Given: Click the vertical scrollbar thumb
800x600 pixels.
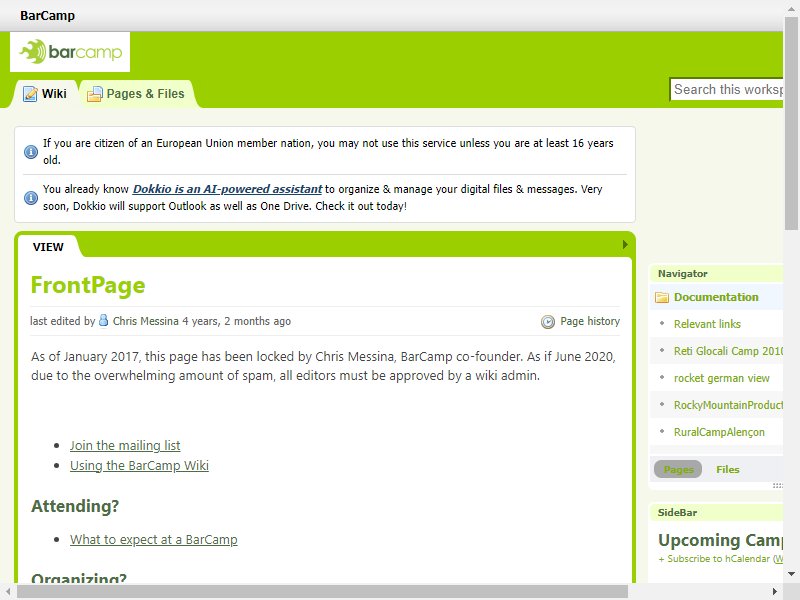Looking at the screenshot, I should [x=791, y=123].
